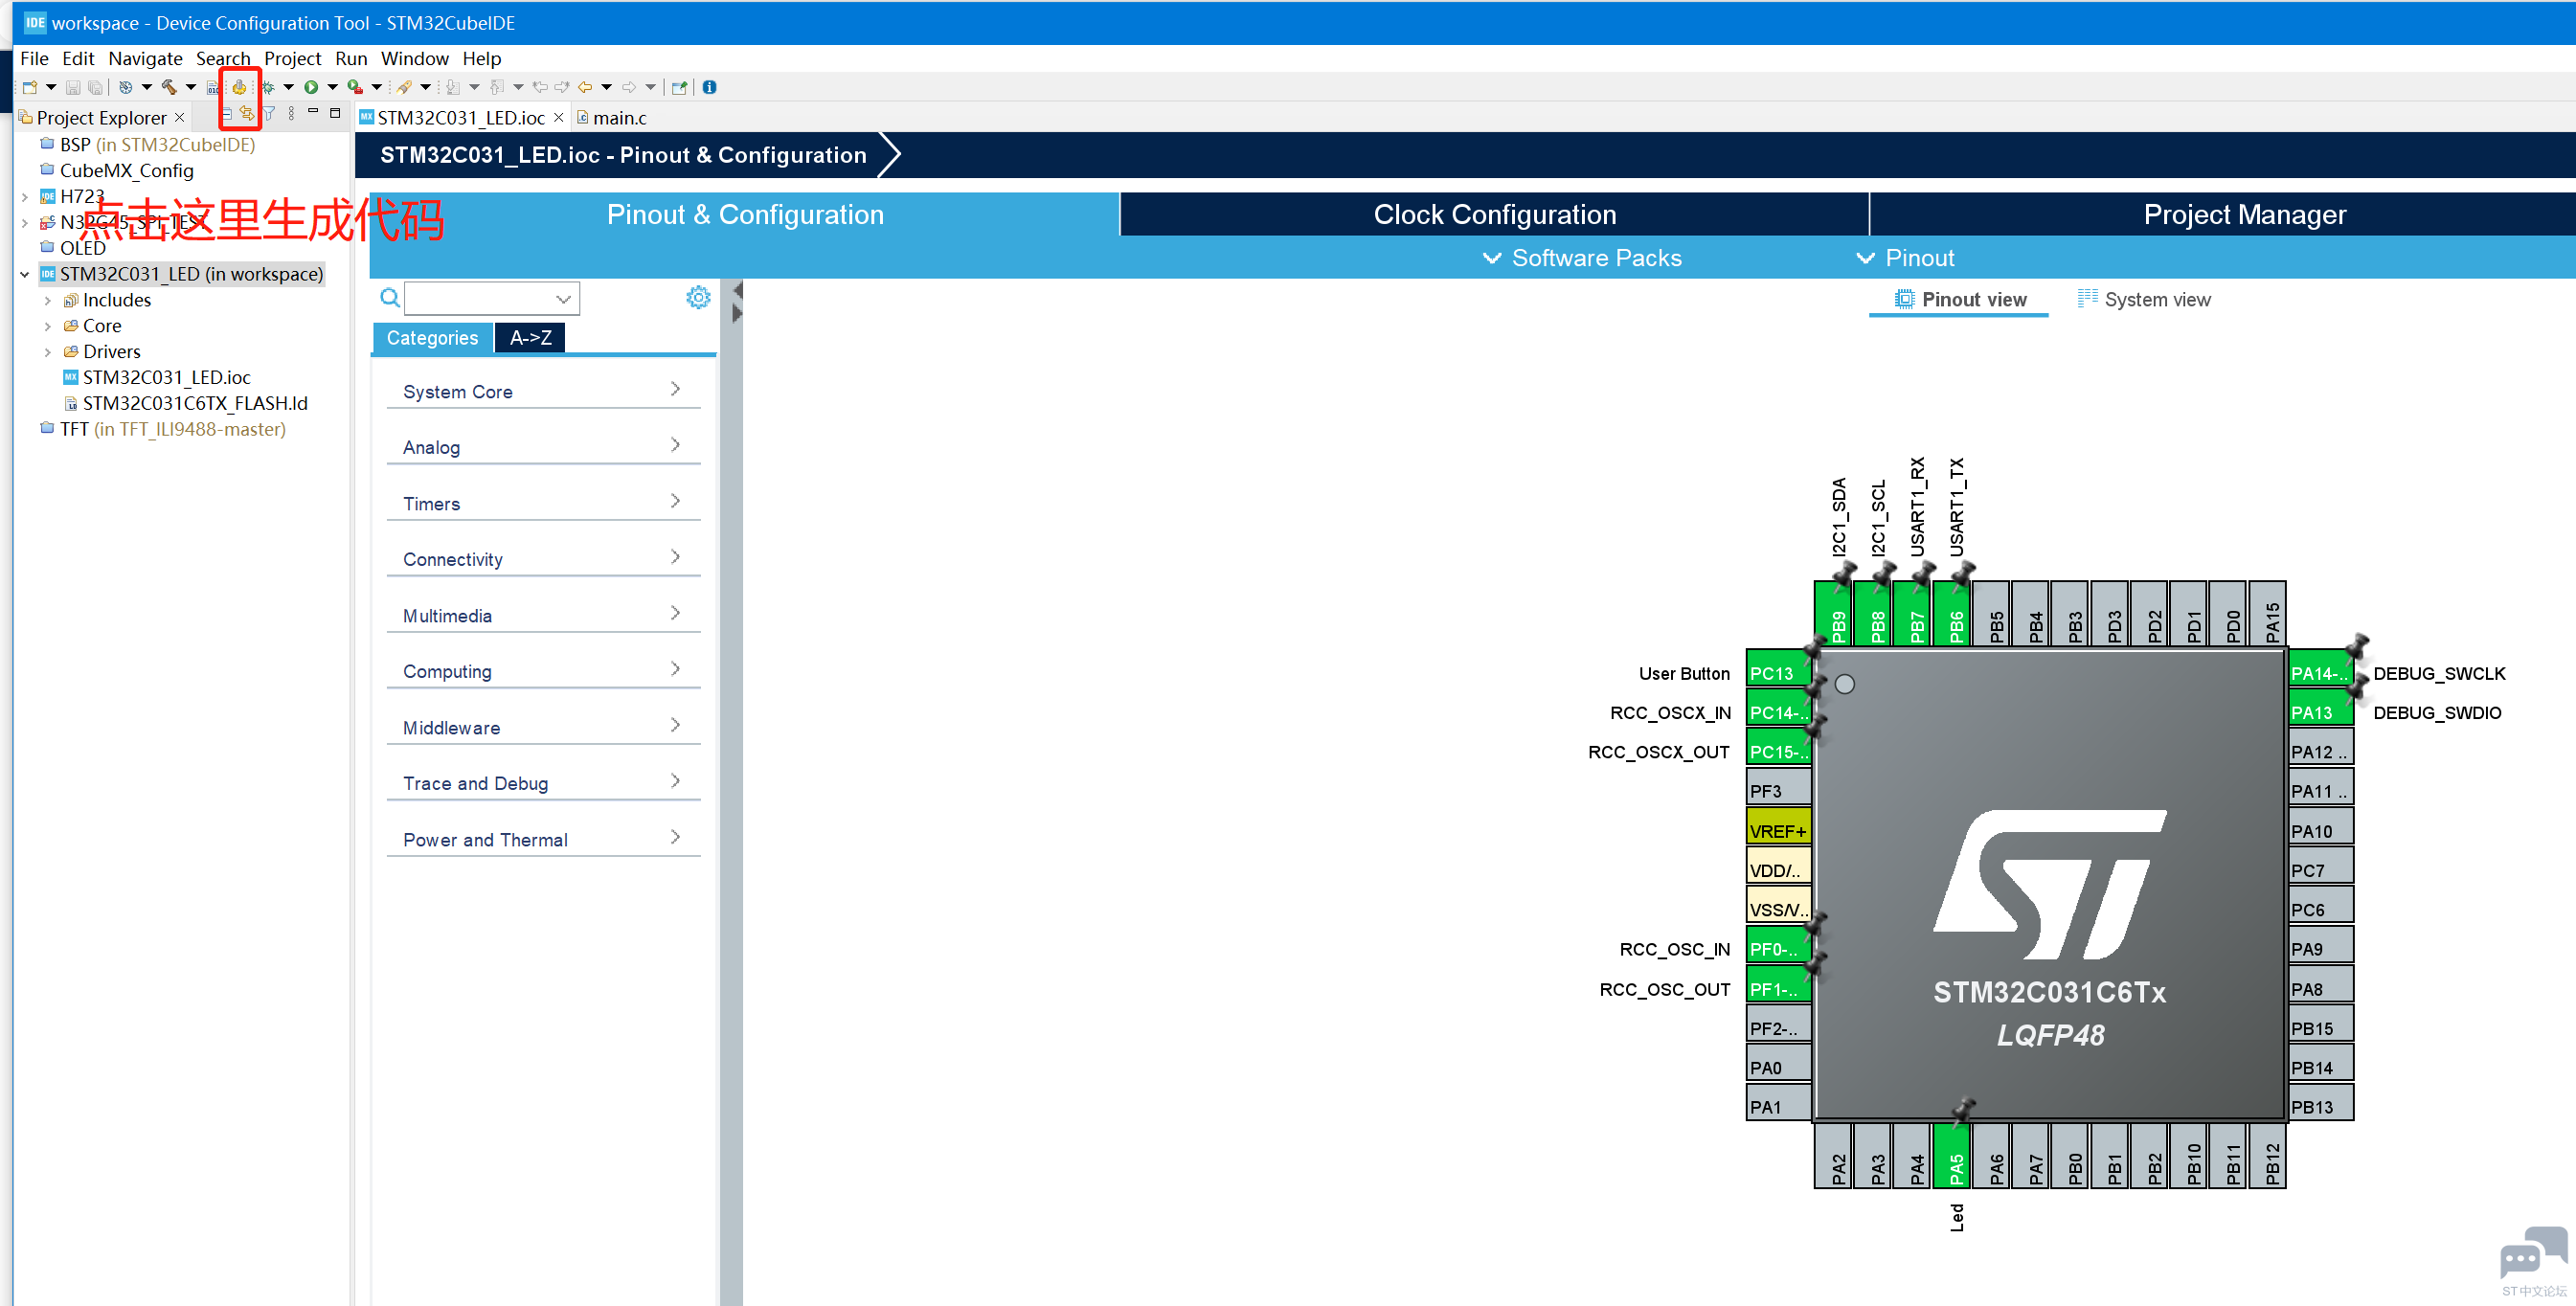
Task: Expand the Includes tree node
Action: (47, 300)
